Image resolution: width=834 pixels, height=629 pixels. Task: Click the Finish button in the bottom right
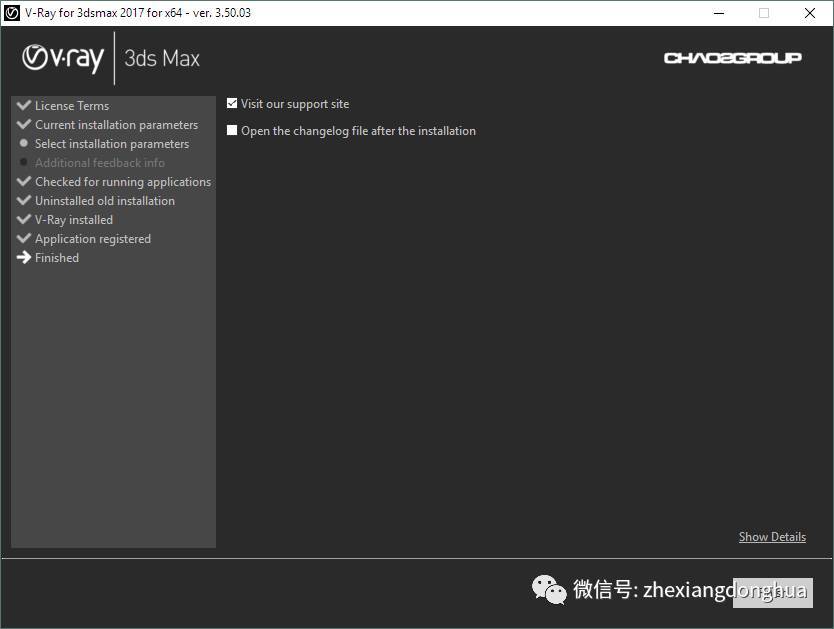pyautogui.click(x=772, y=592)
